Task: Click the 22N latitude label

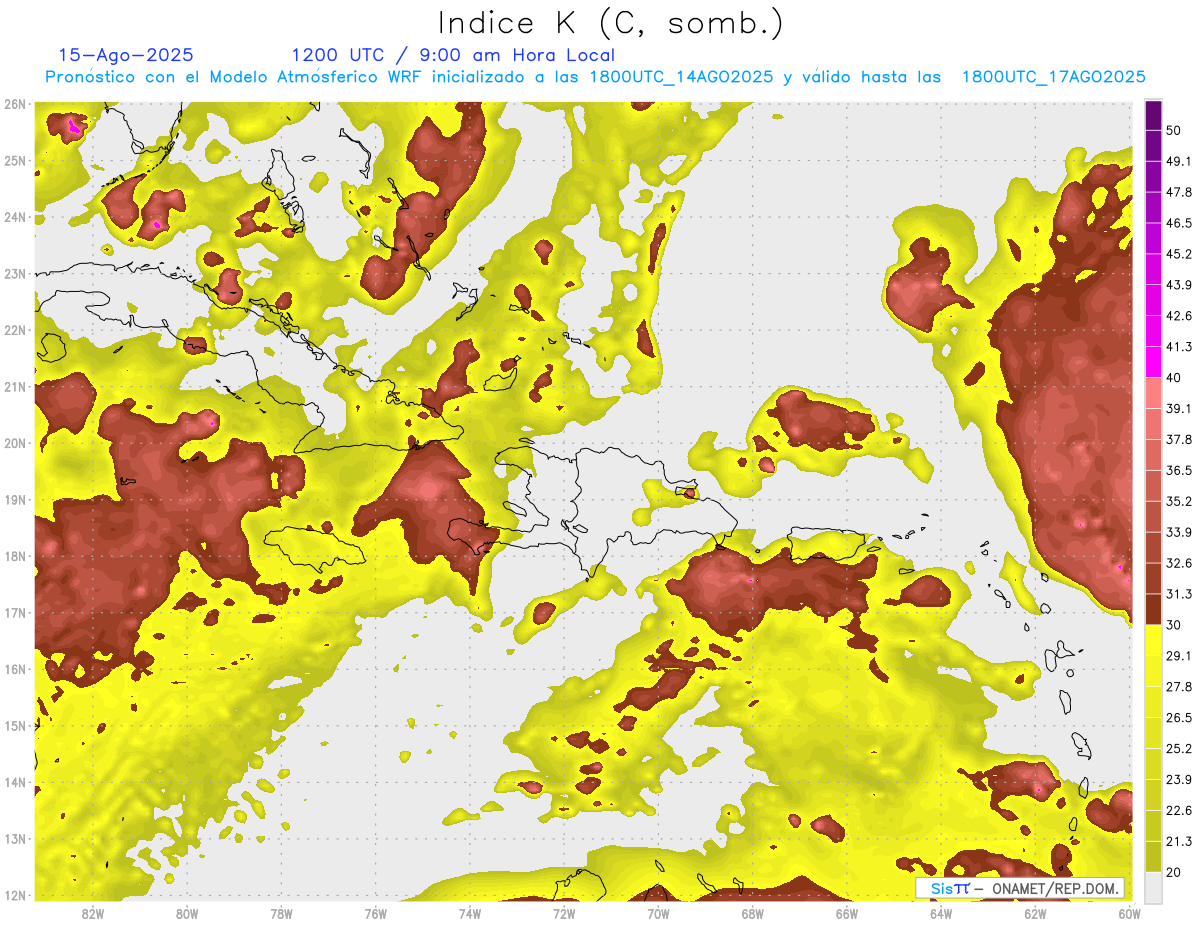Action: [x=15, y=330]
